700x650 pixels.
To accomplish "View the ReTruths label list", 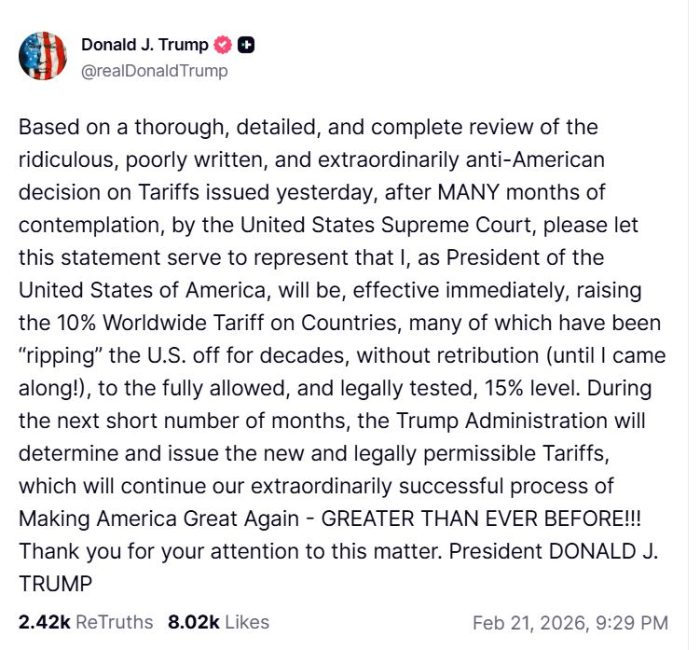I will point(115,622).
